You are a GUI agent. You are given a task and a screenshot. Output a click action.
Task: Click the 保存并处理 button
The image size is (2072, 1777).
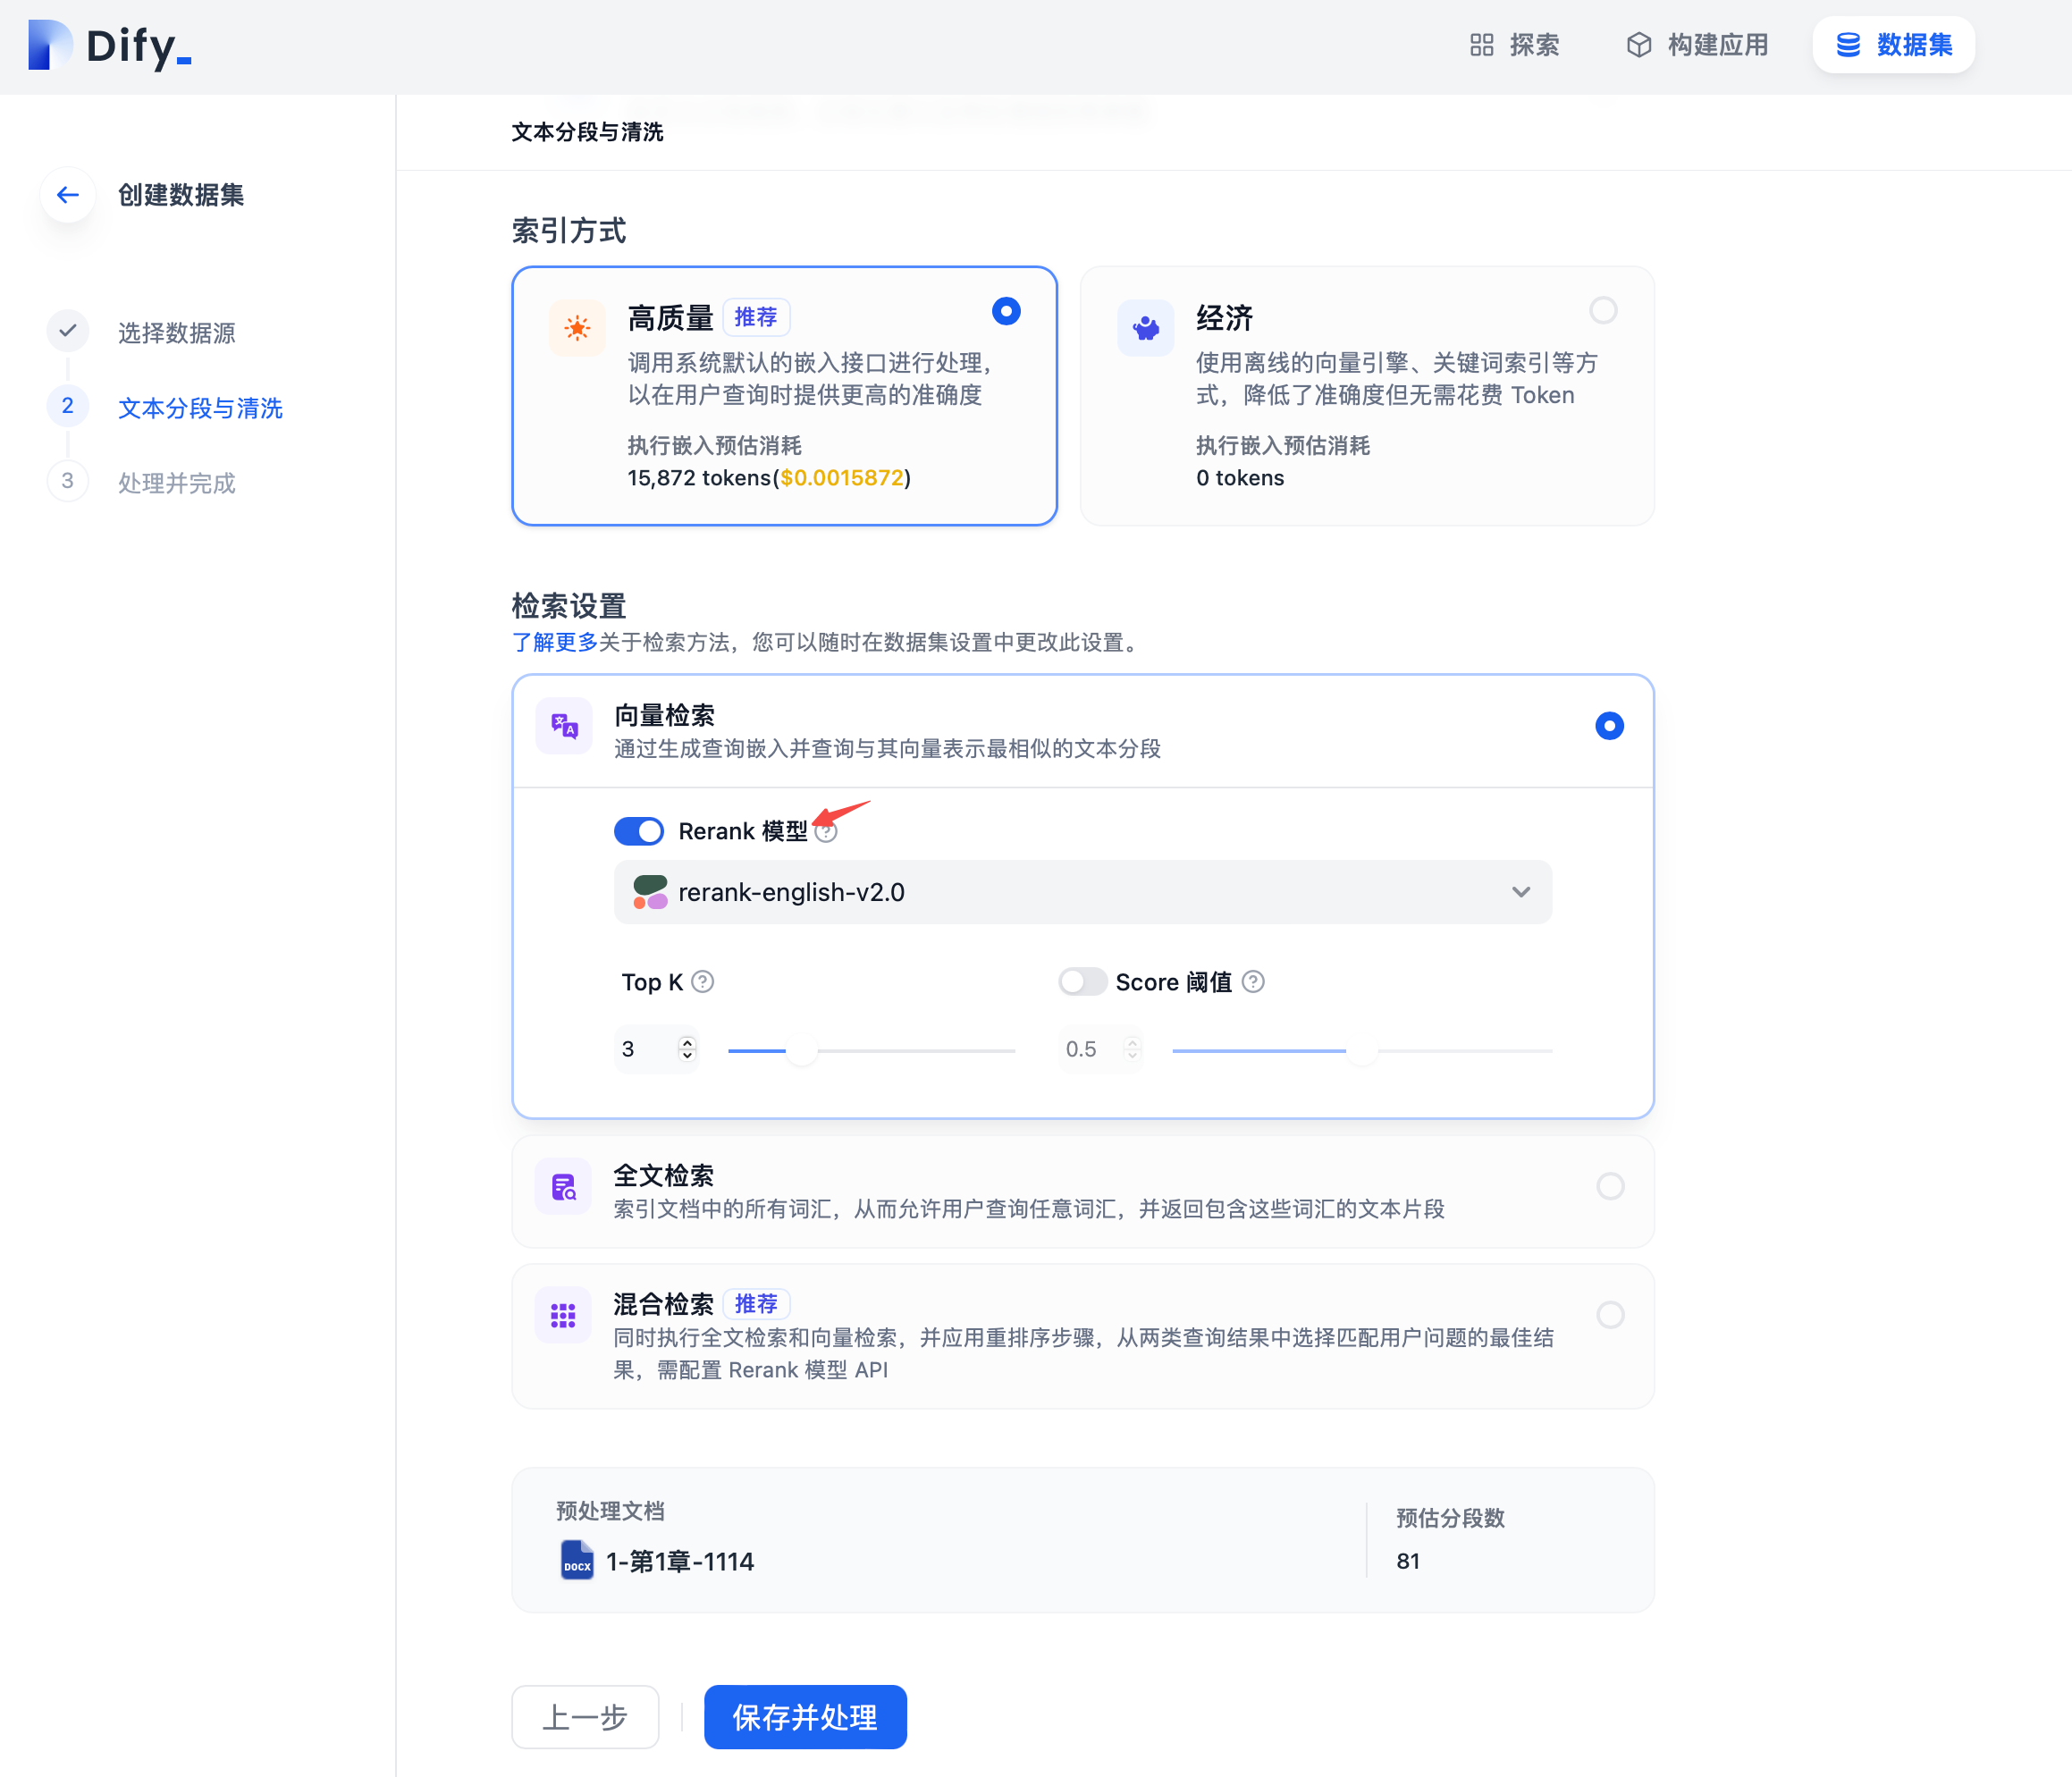[805, 1718]
